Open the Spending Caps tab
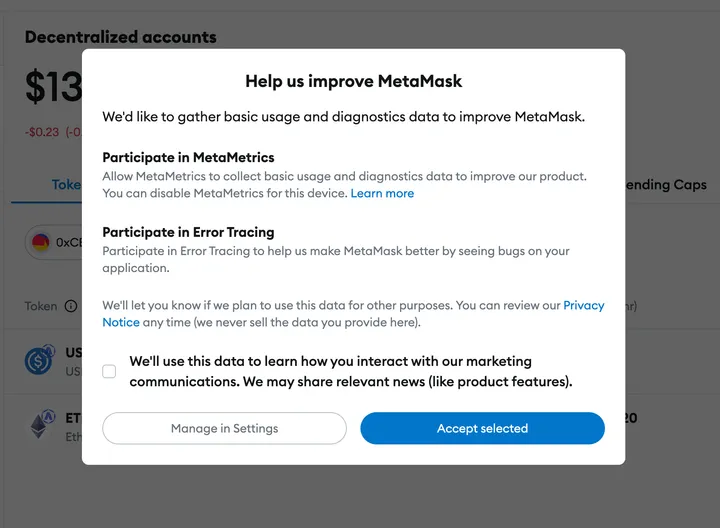Viewport: 720px width, 528px height. pos(665,185)
